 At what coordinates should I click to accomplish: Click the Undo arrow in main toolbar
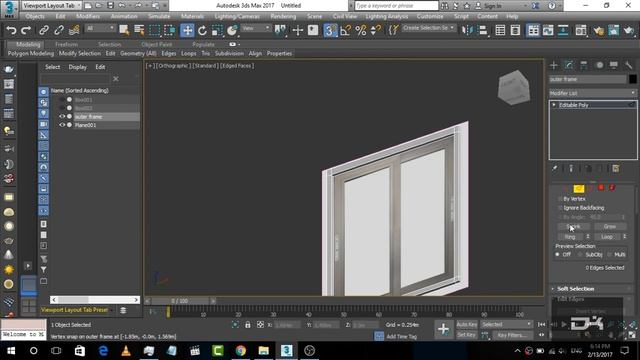[11, 30]
